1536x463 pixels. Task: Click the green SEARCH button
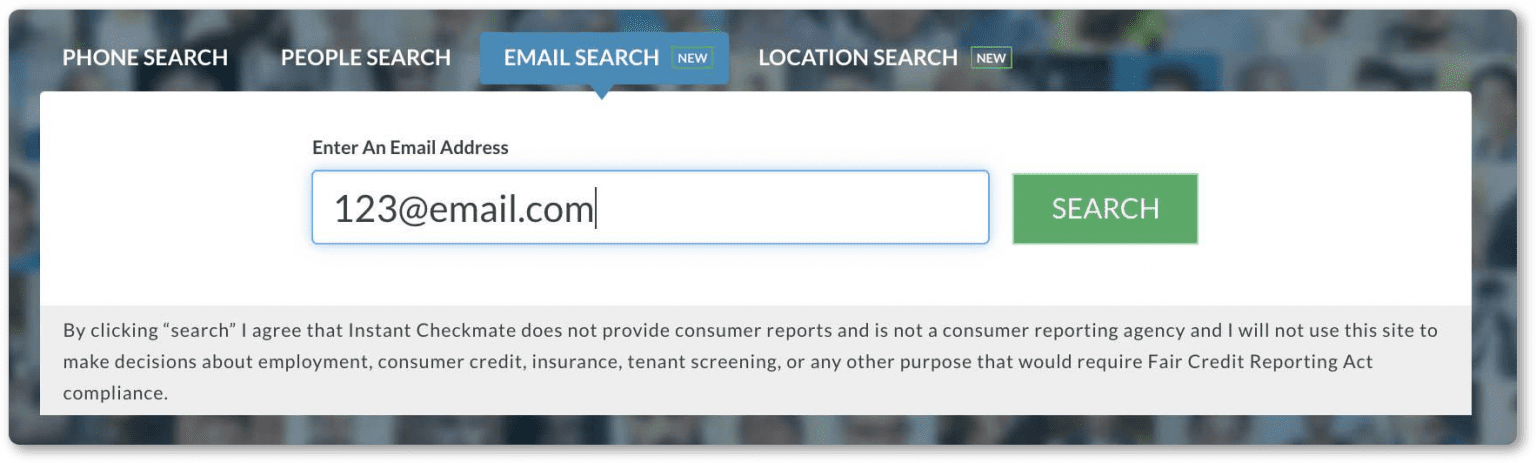tap(1105, 208)
